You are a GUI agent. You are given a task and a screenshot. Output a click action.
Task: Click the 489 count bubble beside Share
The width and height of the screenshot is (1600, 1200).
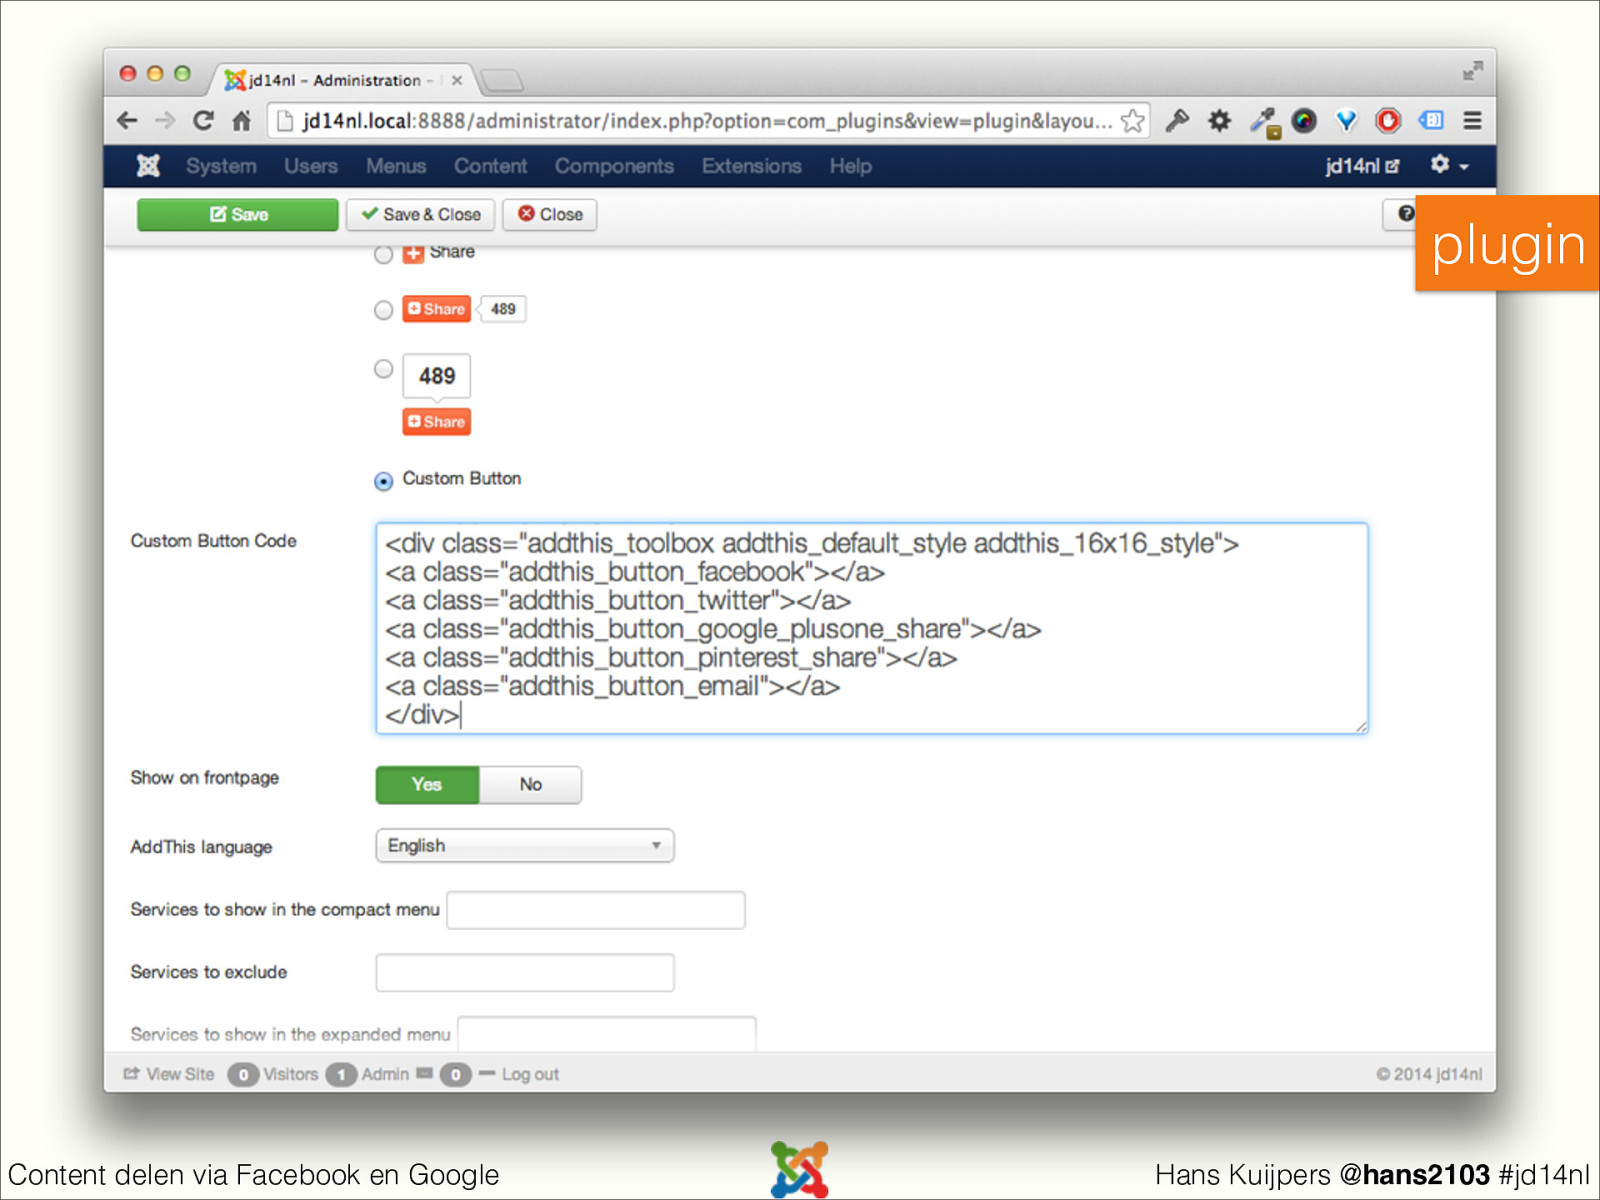[x=502, y=309]
